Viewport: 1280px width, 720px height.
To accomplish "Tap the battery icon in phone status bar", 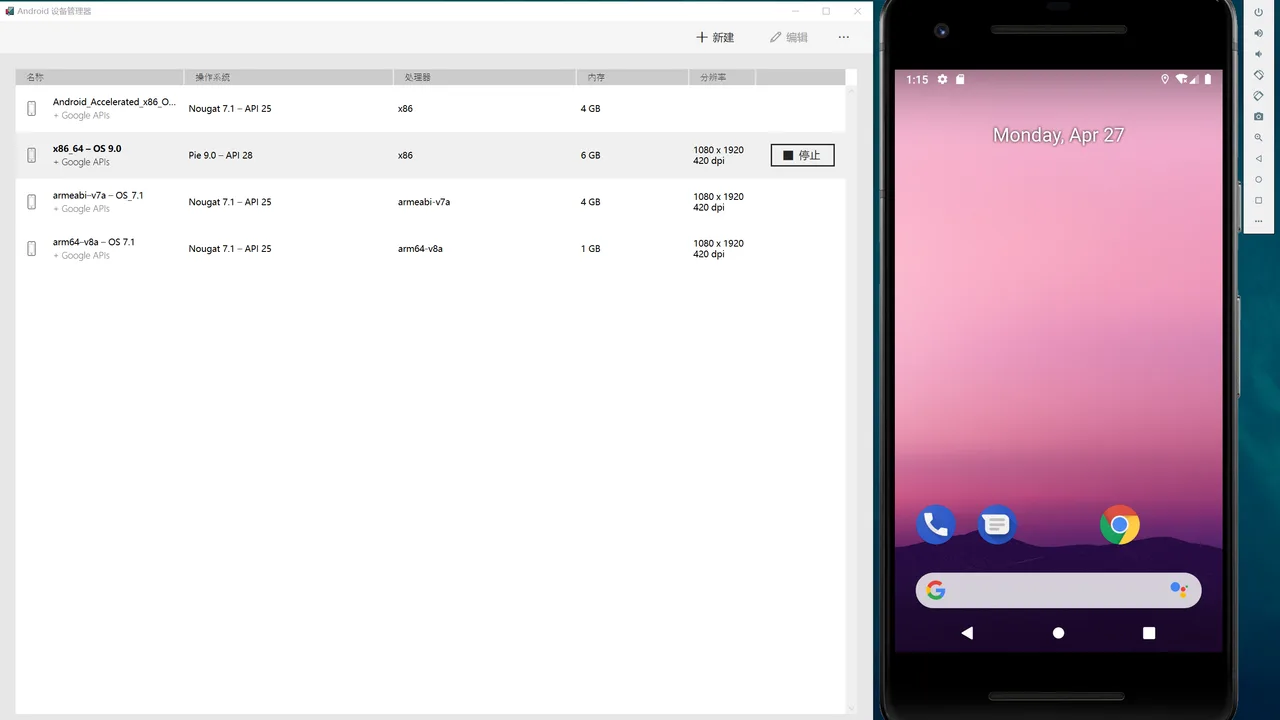I will [1208, 79].
